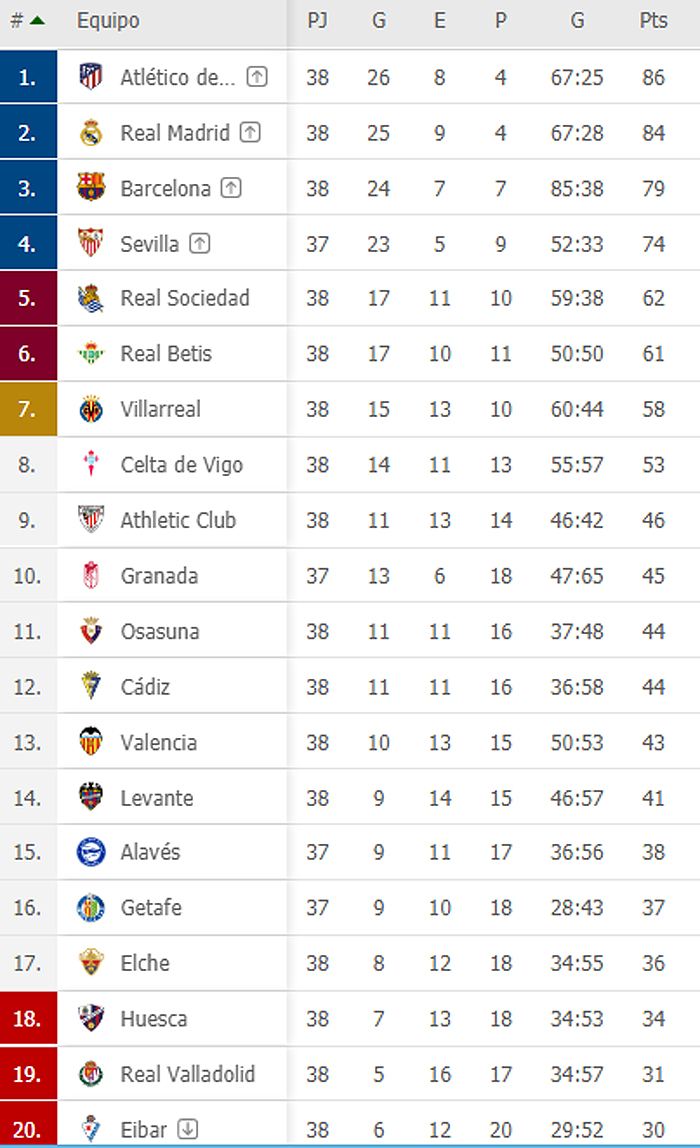Screen dimensions: 700x1148
Task: Click the Barcelona club crest
Action: 91,188
